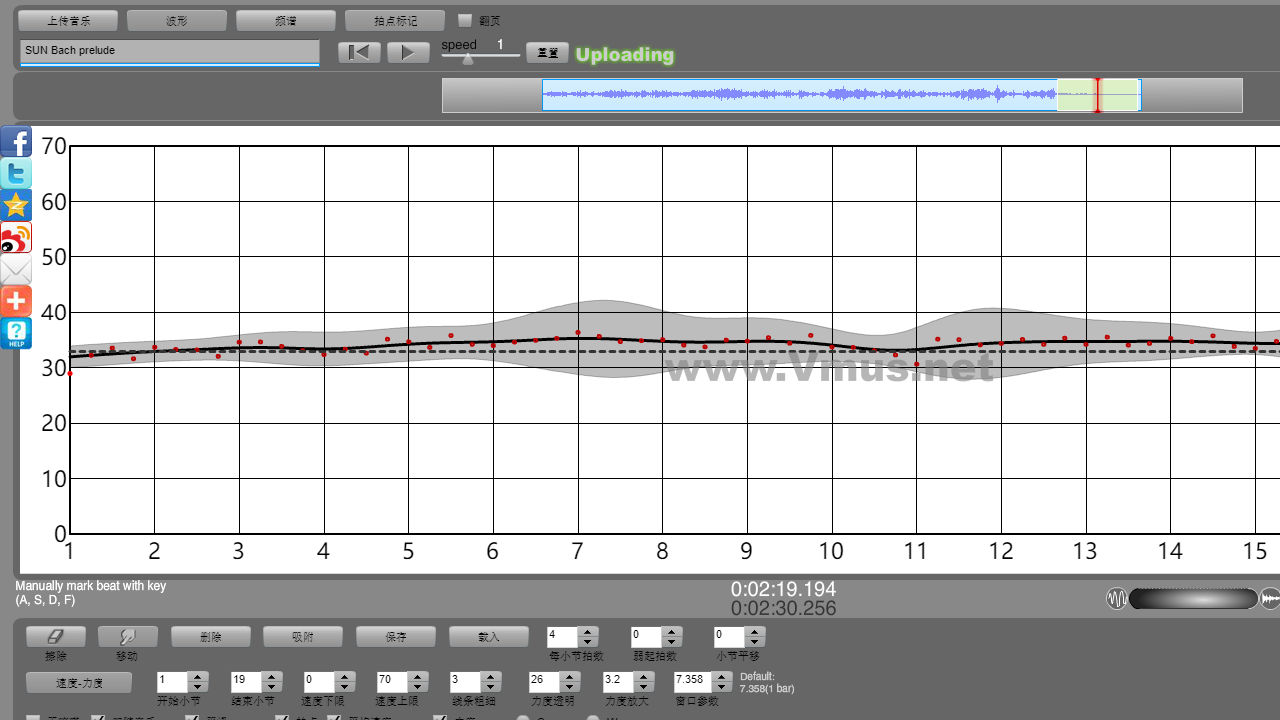1280x720 pixels.
Task: Share via the Twitter sidebar icon
Action: [x=16, y=174]
